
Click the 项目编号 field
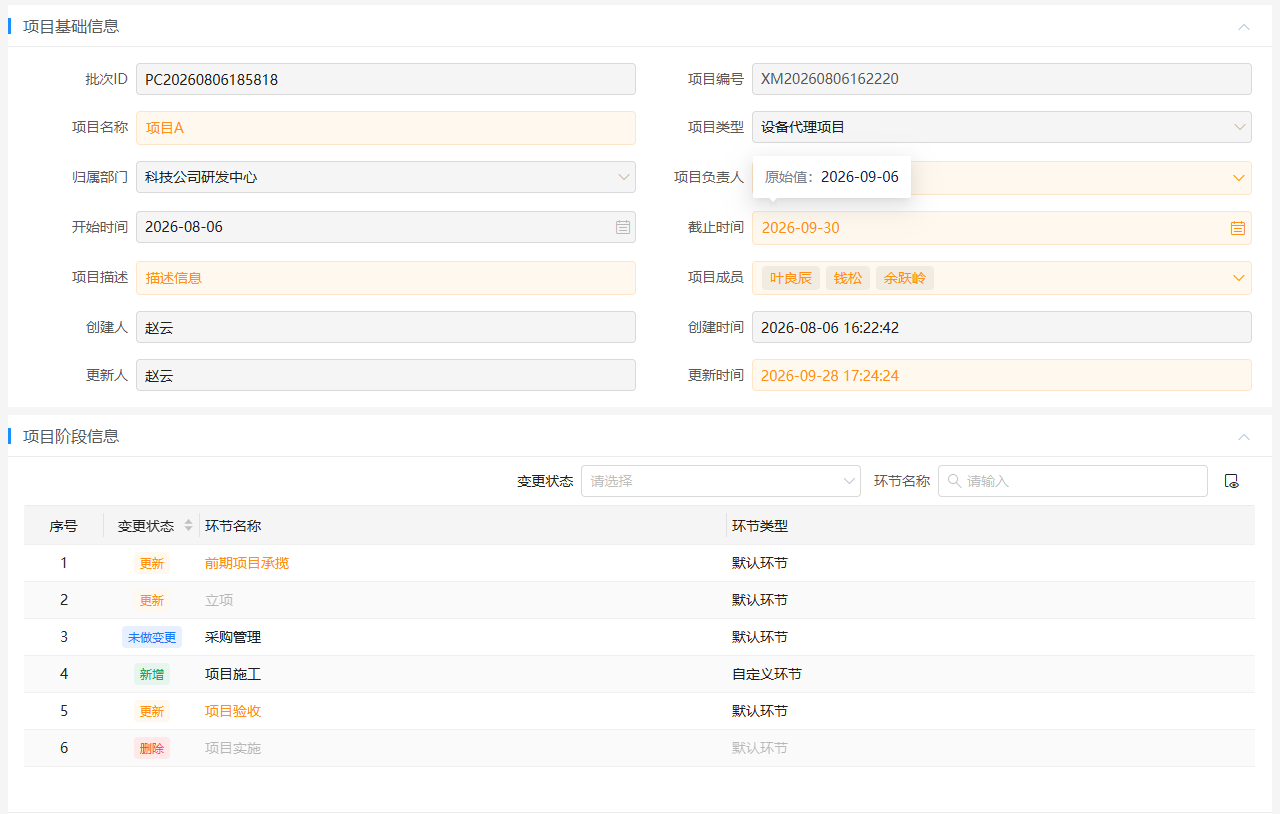click(1001, 79)
